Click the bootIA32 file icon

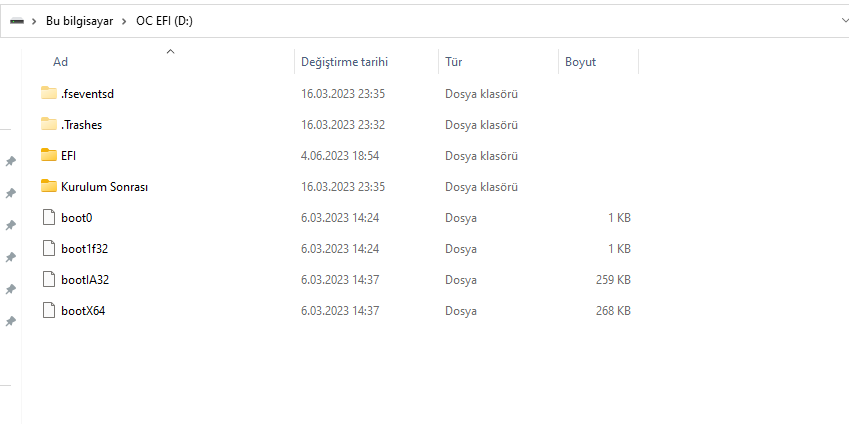[x=49, y=279]
